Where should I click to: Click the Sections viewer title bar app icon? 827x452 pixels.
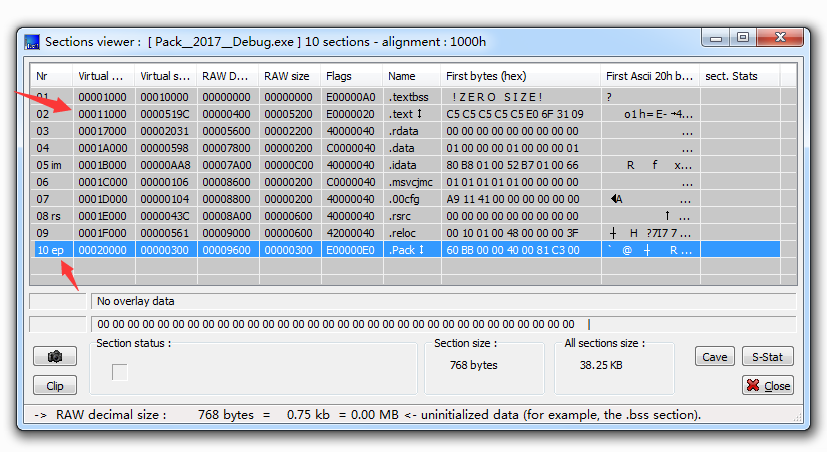click(x=32, y=42)
